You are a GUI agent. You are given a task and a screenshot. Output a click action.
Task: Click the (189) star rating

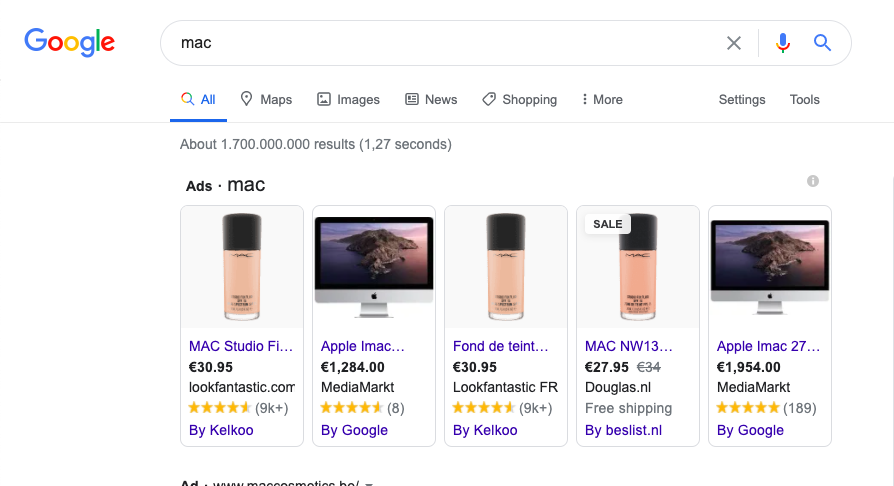click(766, 408)
